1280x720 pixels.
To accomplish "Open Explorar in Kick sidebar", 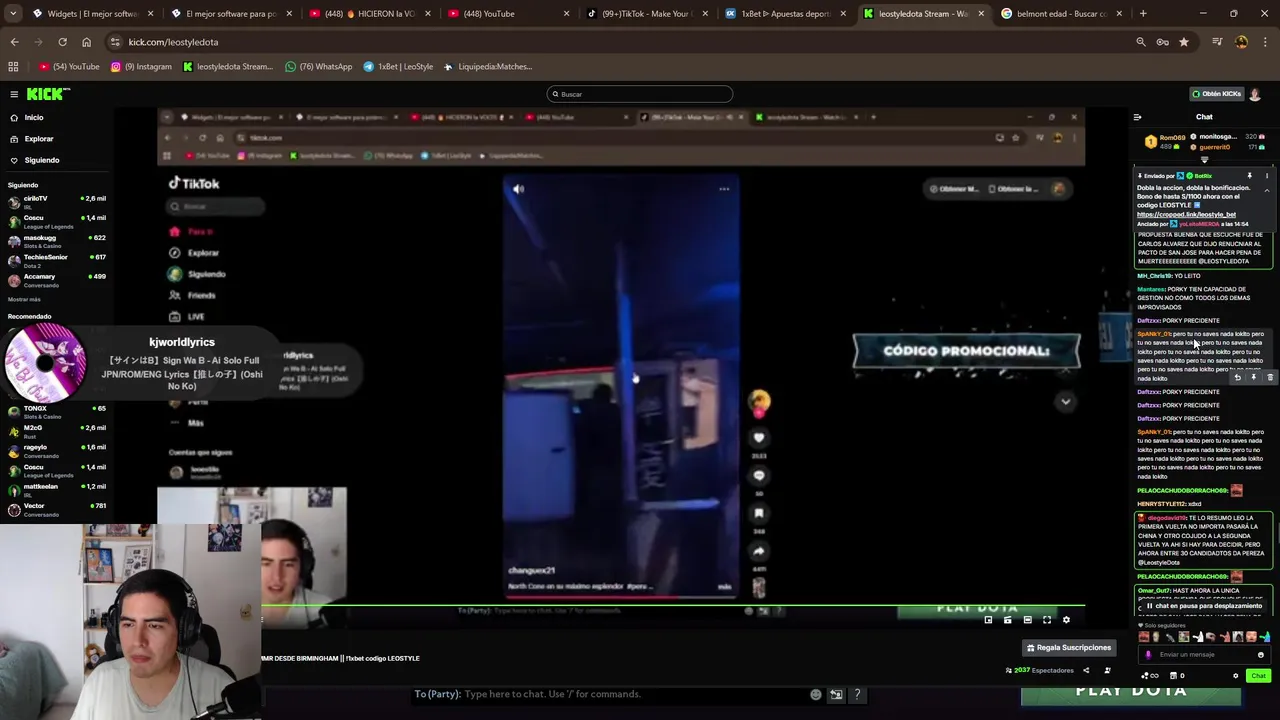I will [x=38, y=138].
